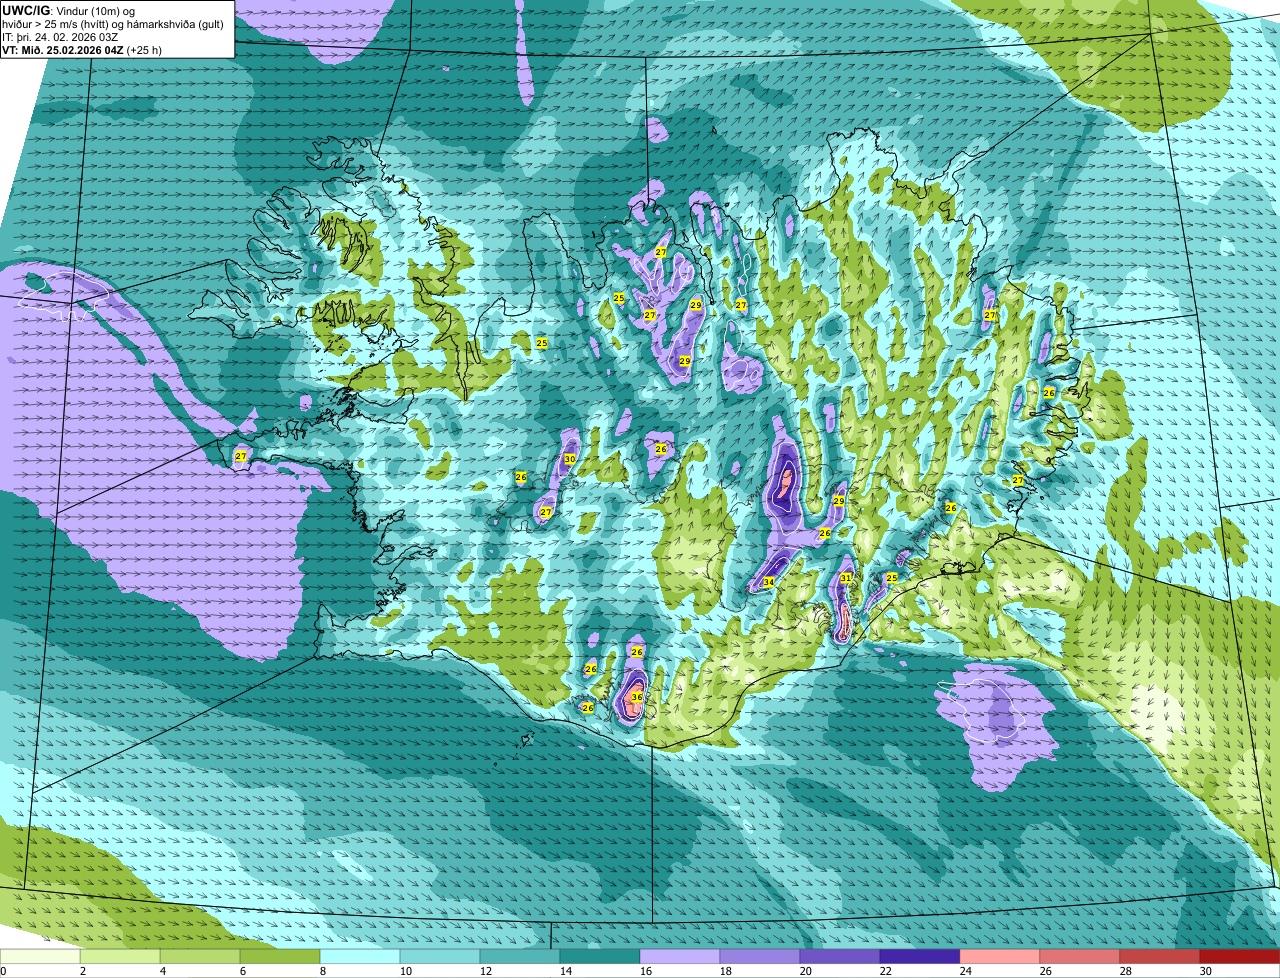Choose the 14–16 dark teal legend swatch
The width and height of the screenshot is (1280, 978).
[x=600, y=956]
